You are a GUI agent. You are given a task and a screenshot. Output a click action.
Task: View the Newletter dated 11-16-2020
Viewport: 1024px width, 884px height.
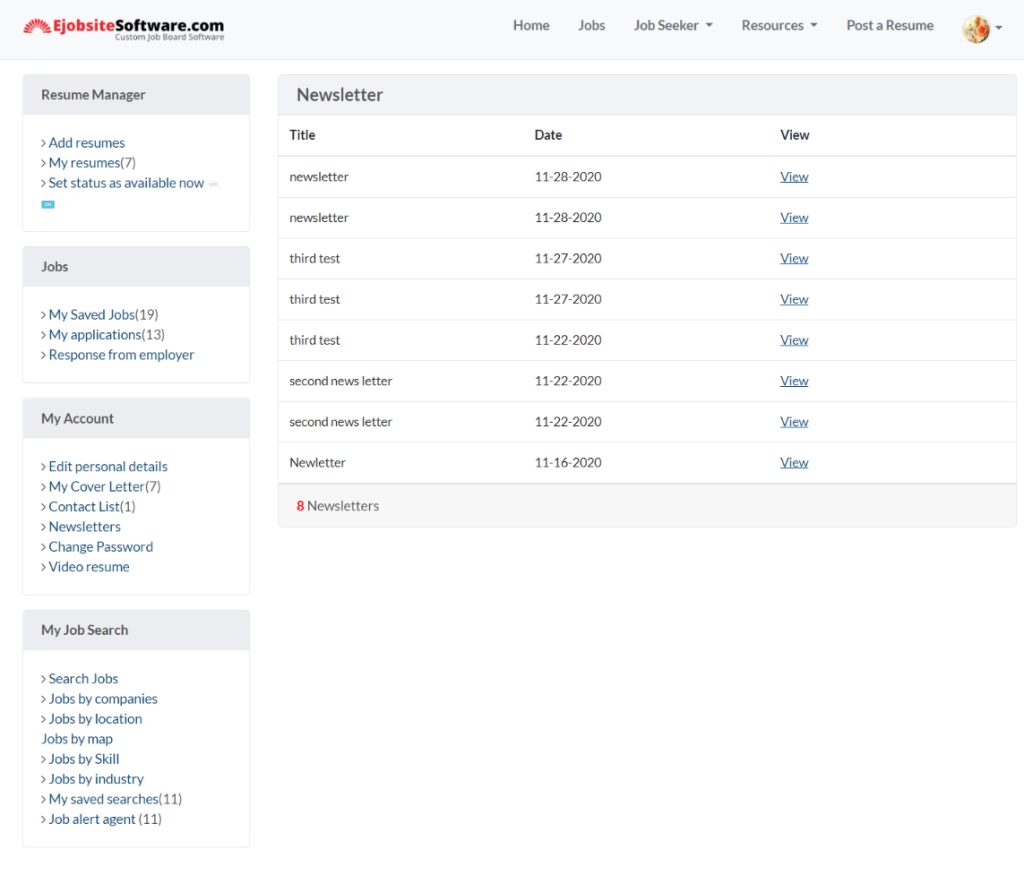tap(794, 462)
